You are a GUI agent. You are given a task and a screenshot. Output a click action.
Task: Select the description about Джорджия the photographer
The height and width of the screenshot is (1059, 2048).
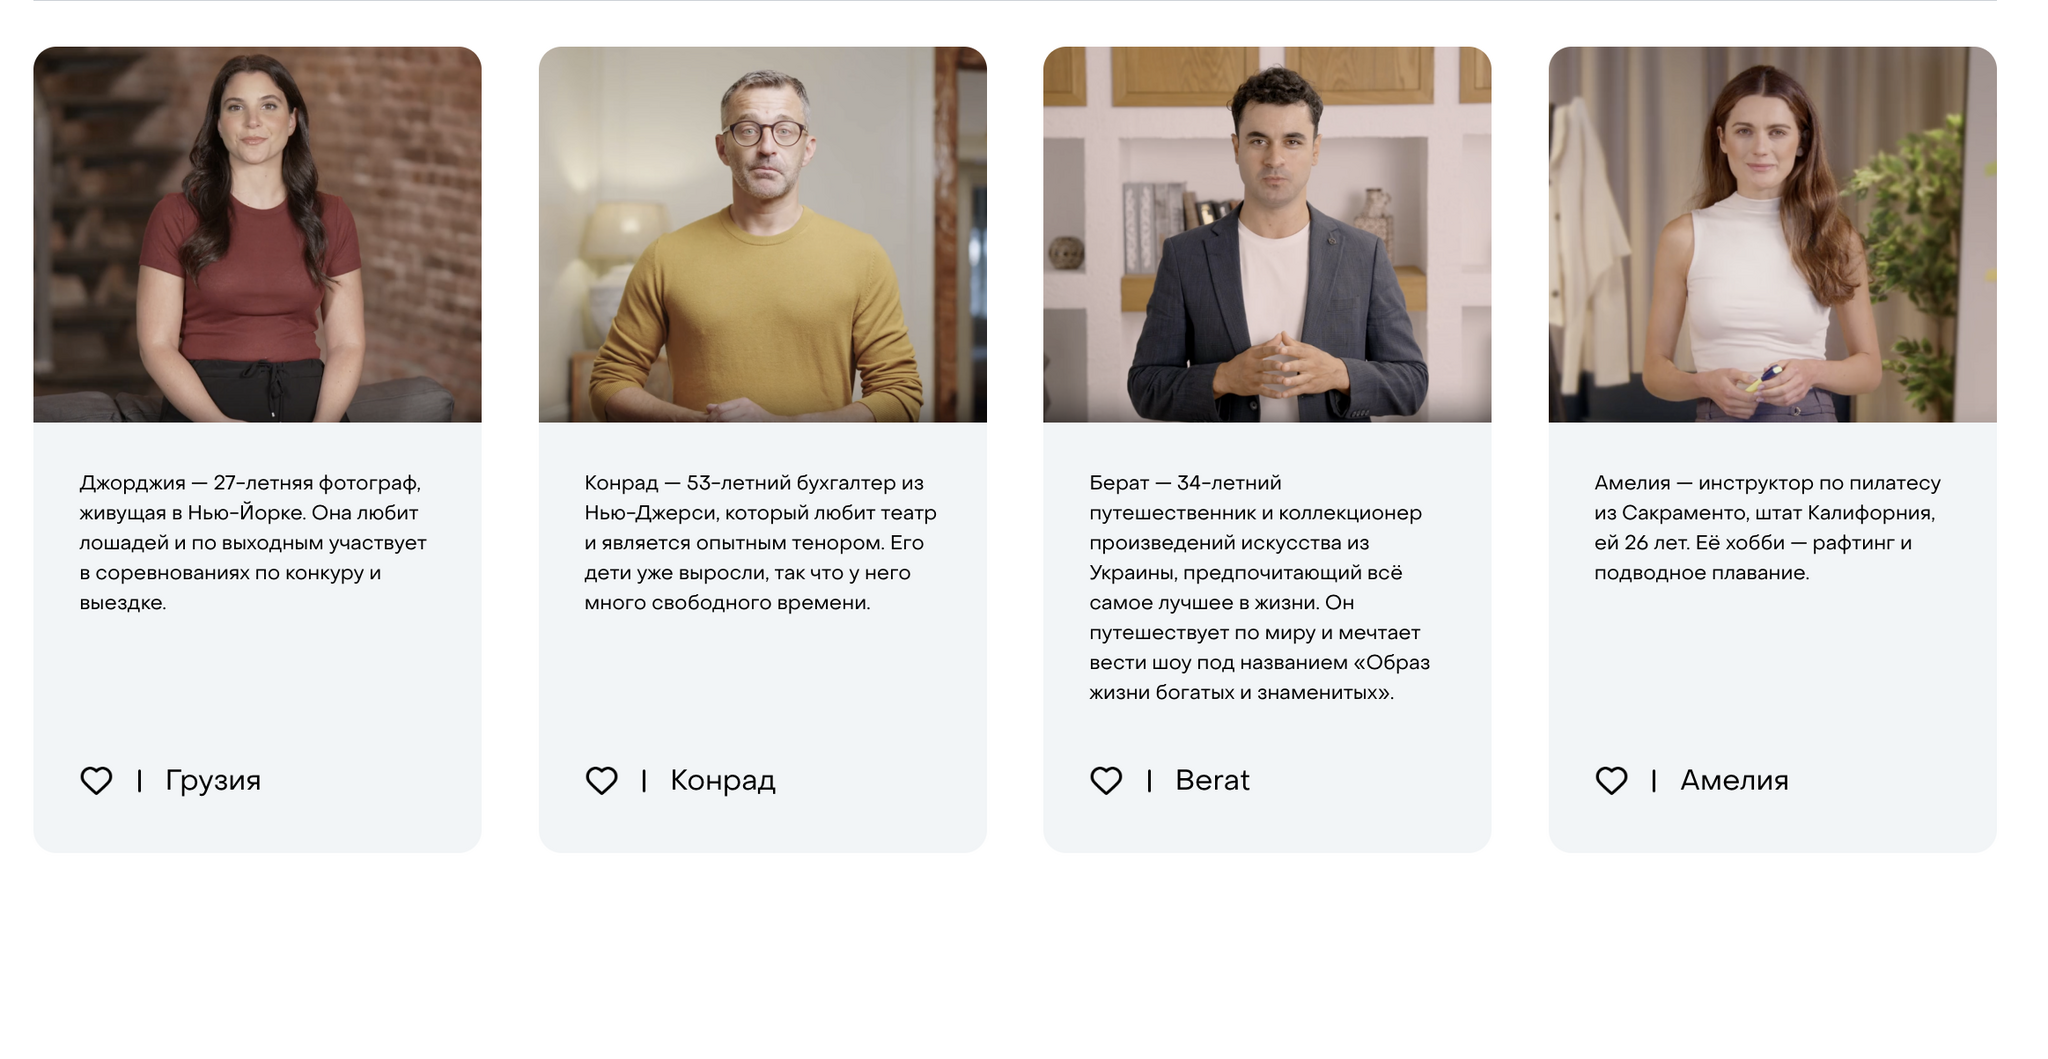(254, 543)
